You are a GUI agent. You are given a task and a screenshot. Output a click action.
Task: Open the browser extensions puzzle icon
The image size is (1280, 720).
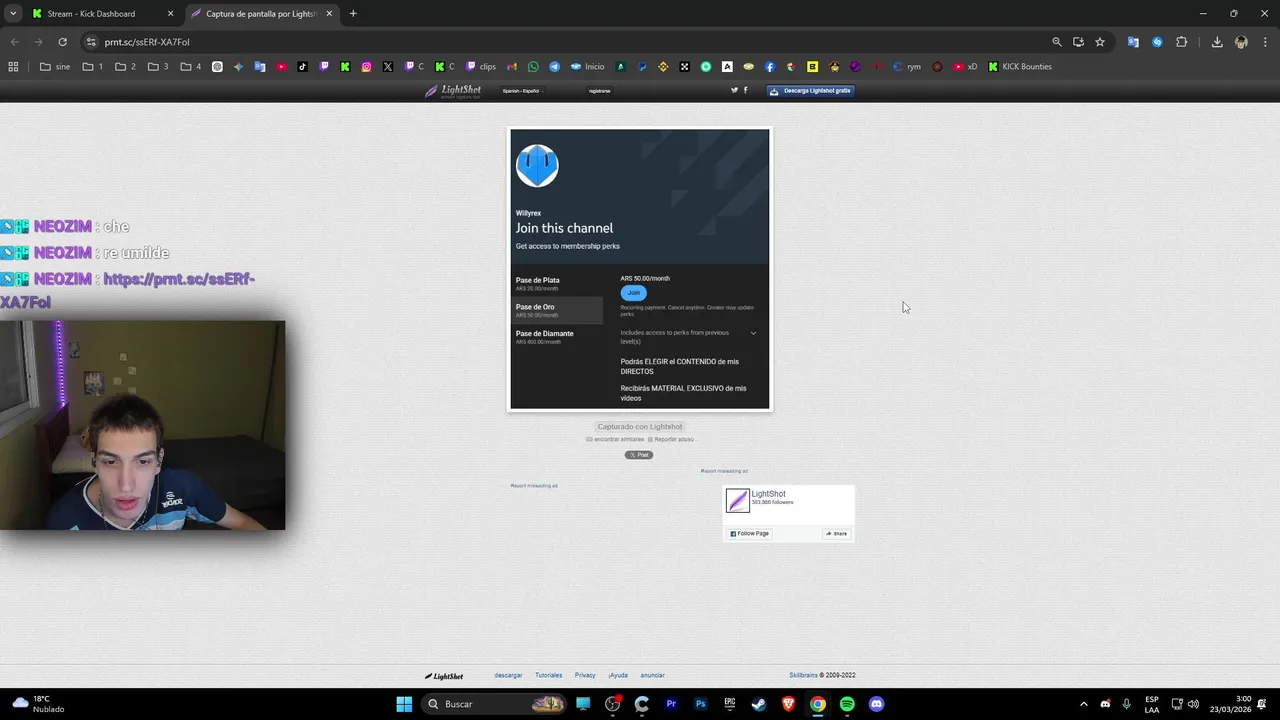coord(1181,42)
